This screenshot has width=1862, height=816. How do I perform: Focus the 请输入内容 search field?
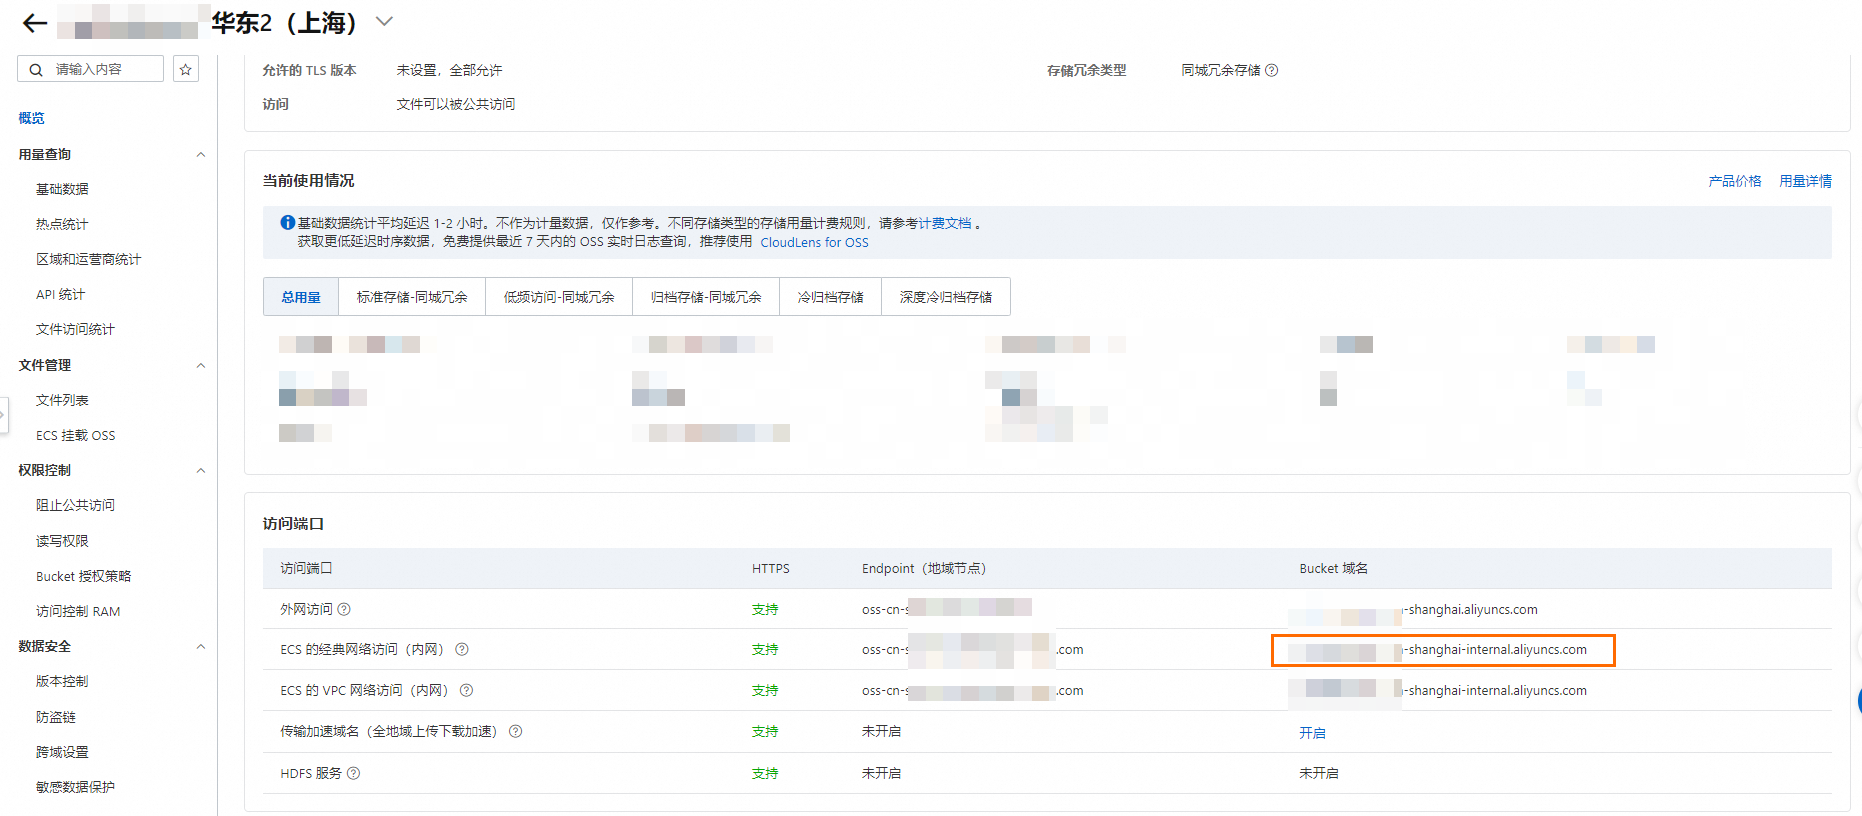(x=91, y=69)
